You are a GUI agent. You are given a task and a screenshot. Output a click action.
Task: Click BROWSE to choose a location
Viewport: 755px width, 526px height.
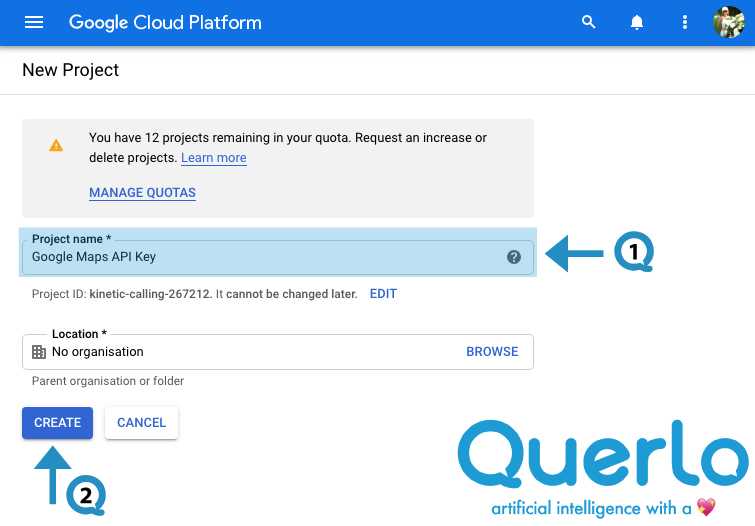[492, 352]
